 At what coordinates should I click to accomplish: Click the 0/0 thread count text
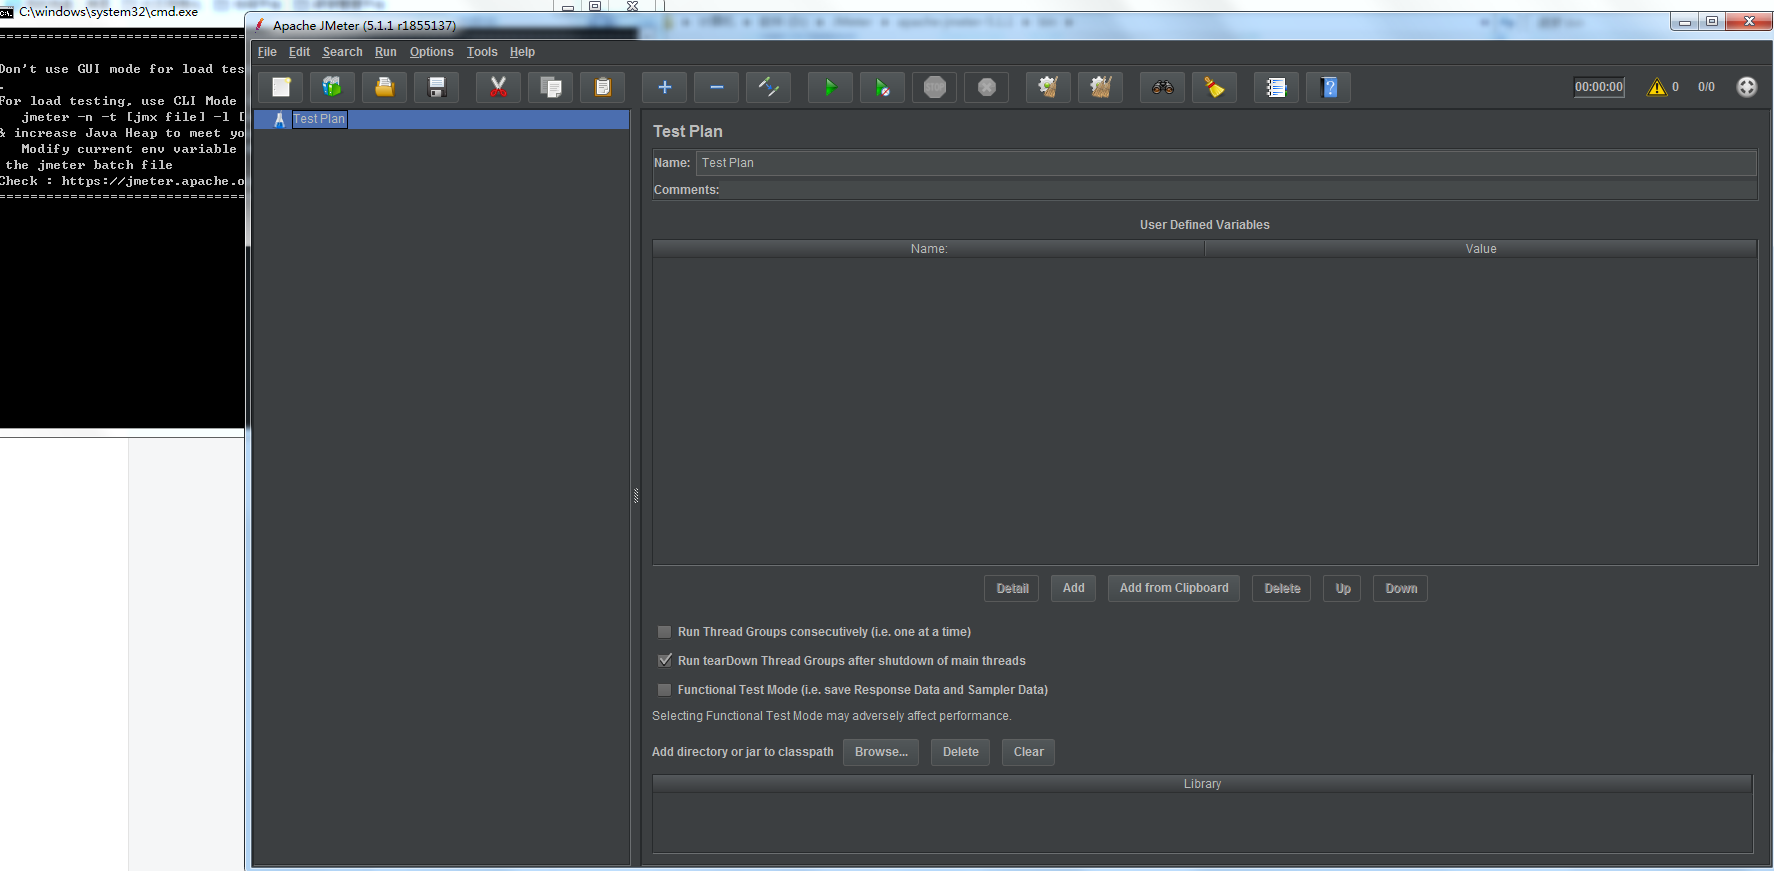tap(1706, 87)
